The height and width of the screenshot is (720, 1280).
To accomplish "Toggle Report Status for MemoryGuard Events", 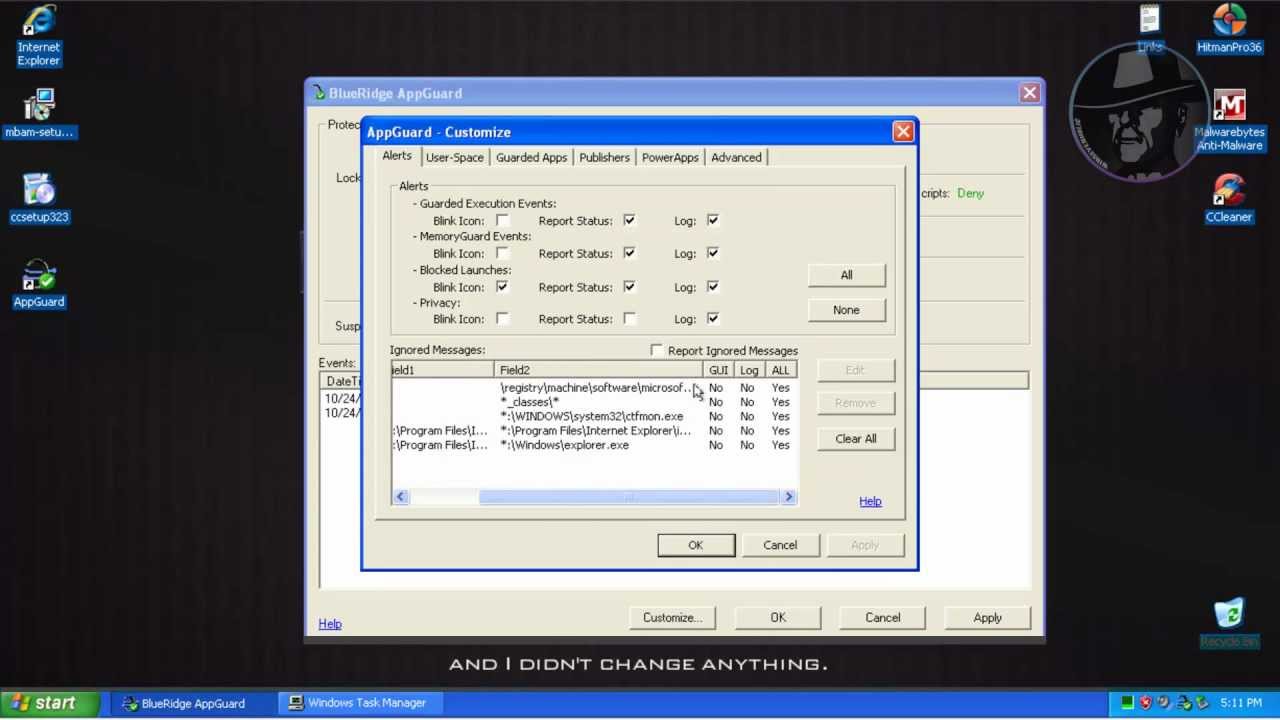I will pos(629,253).
